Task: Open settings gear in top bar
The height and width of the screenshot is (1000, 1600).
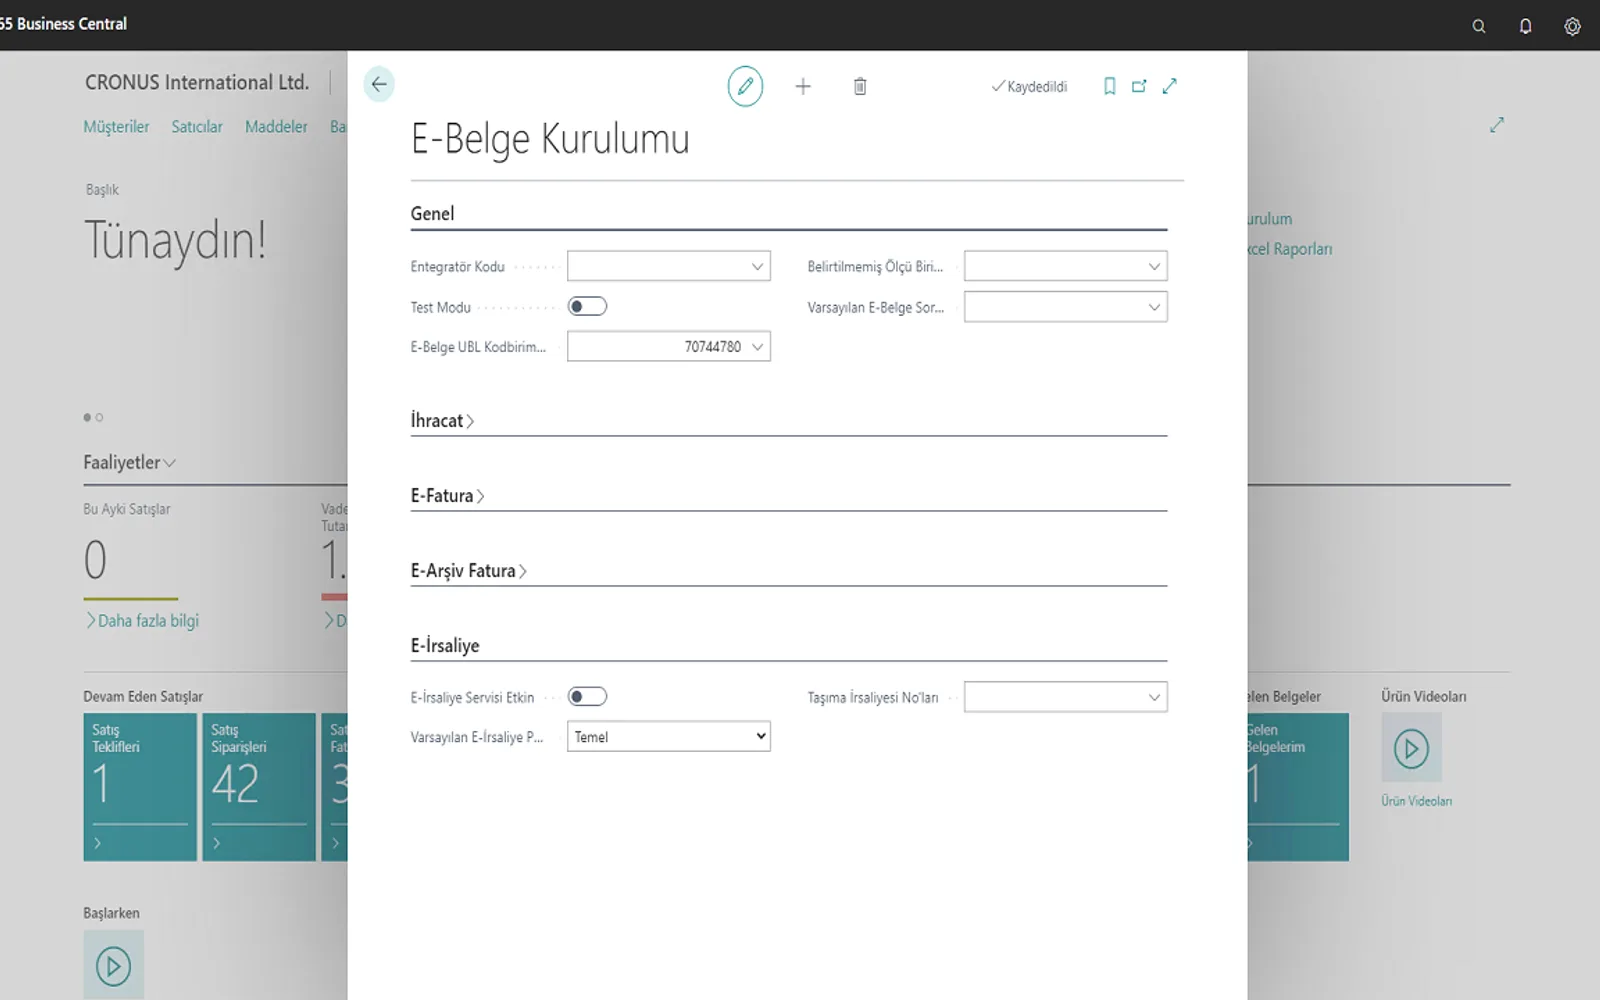Action: coord(1572,26)
